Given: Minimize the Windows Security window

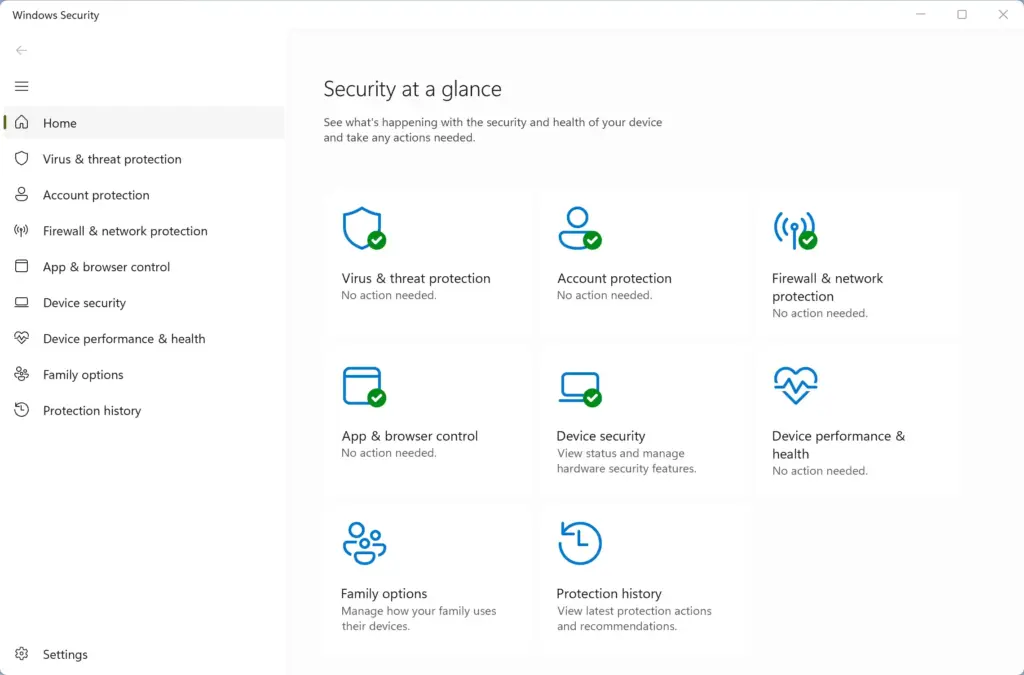Looking at the screenshot, I should (921, 14).
